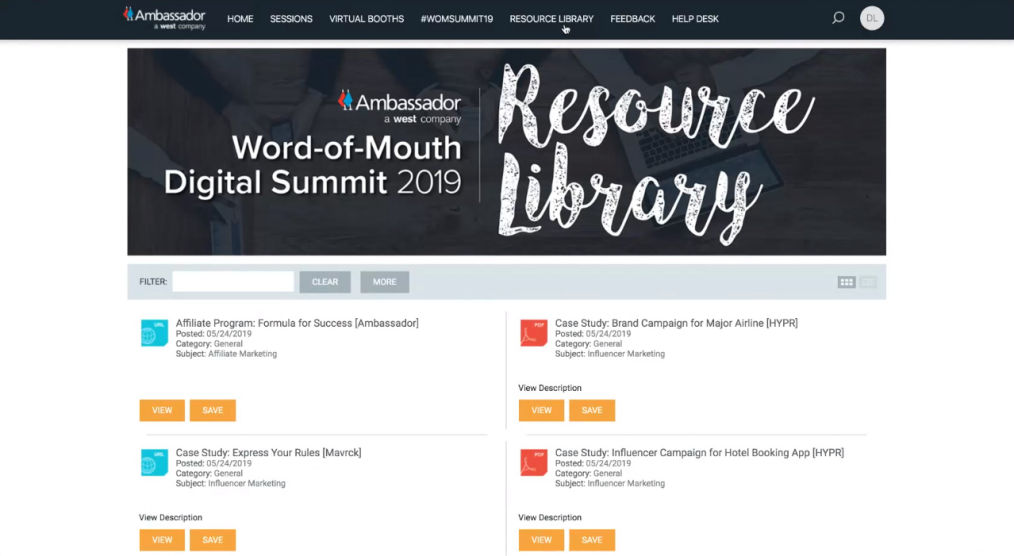Go to HOME in navigation bar

coord(240,19)
